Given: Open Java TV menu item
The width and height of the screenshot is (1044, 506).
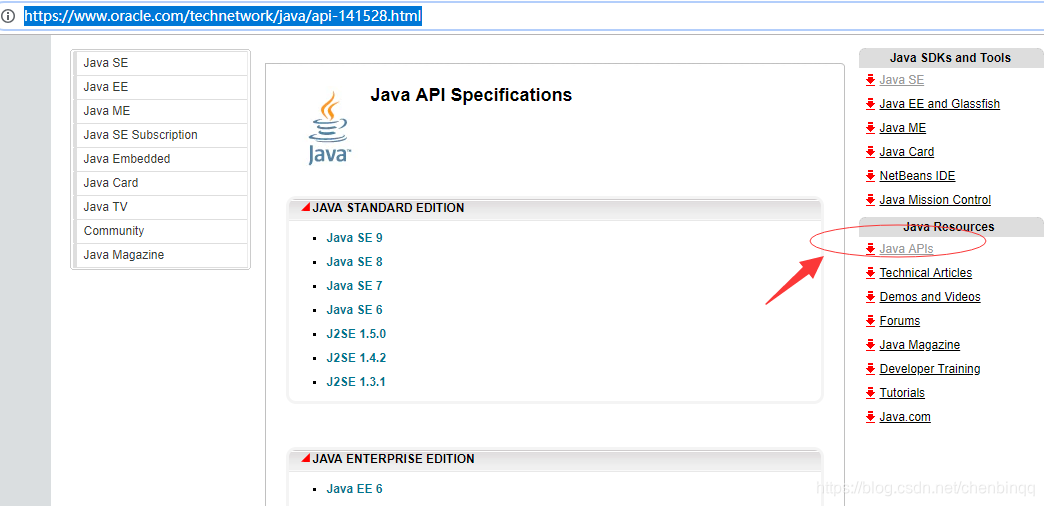Looking at the screenshot, I should [x=160, y=207].
